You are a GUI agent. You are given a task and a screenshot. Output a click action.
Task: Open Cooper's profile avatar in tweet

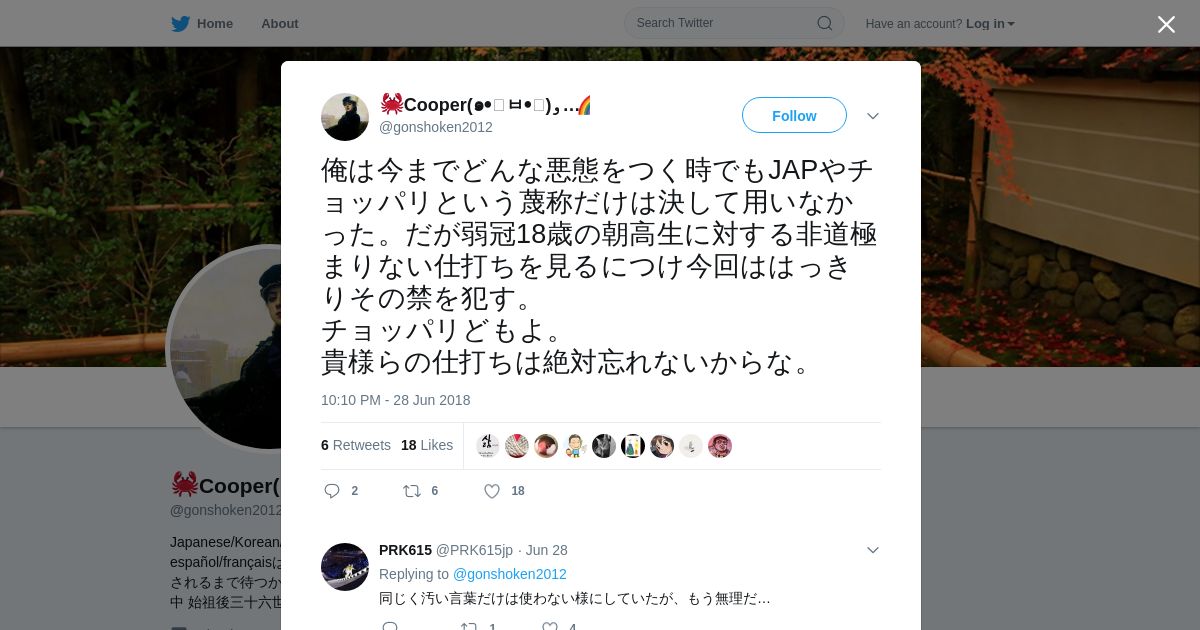click(345, 117)
